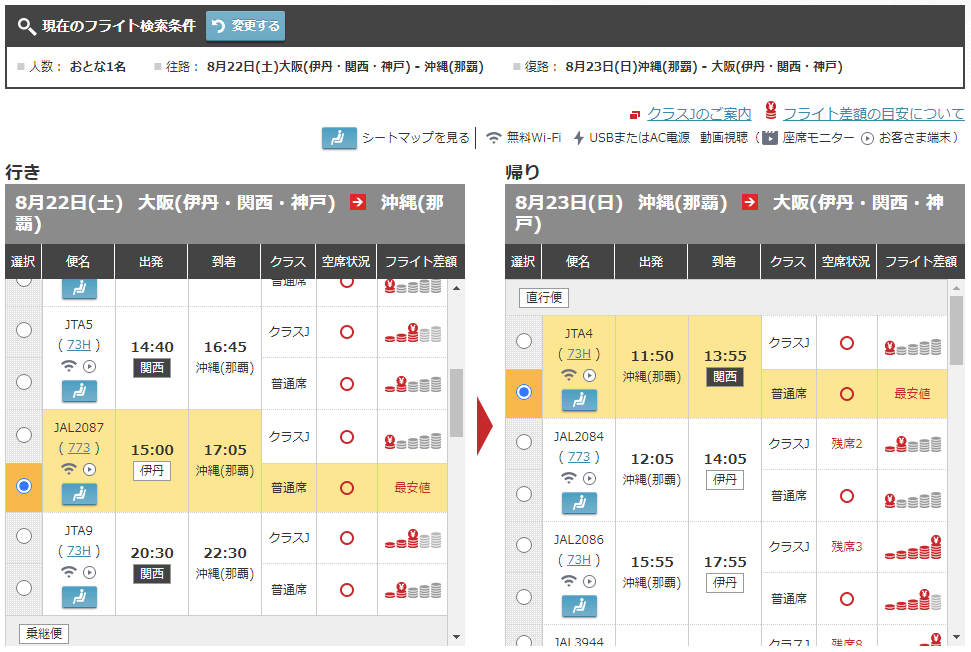971x652 pixels.
Task: Open seat map for JAL2087 flight
Action: click(x=79, y=494)
